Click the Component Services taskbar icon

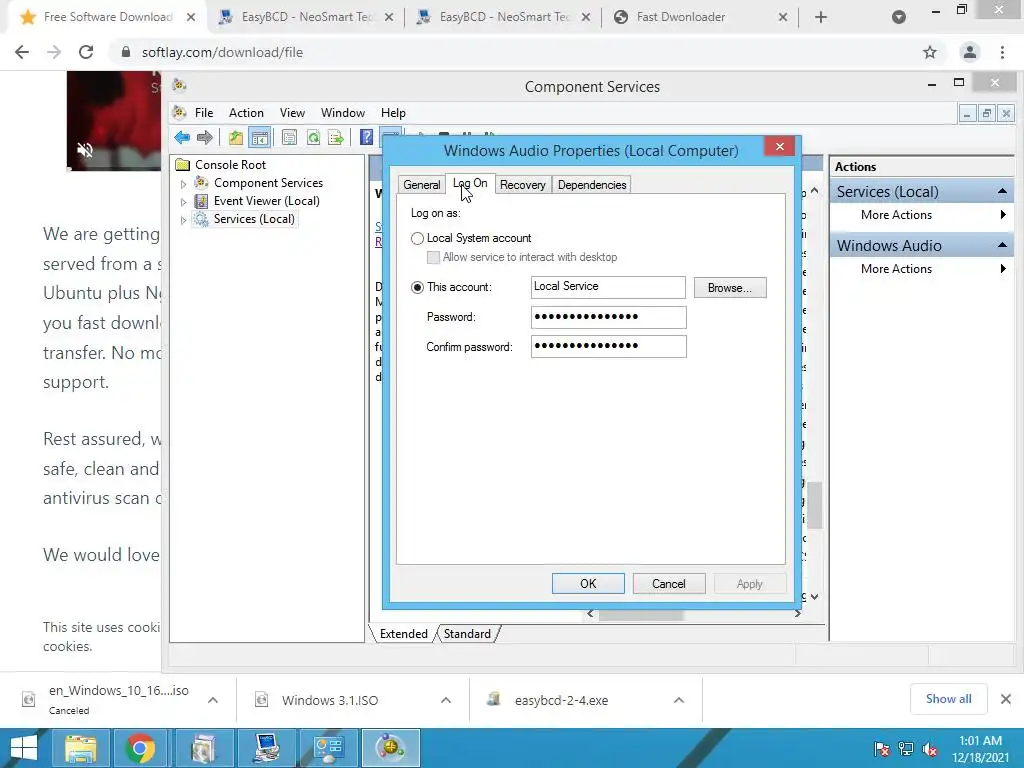(391, 748)
